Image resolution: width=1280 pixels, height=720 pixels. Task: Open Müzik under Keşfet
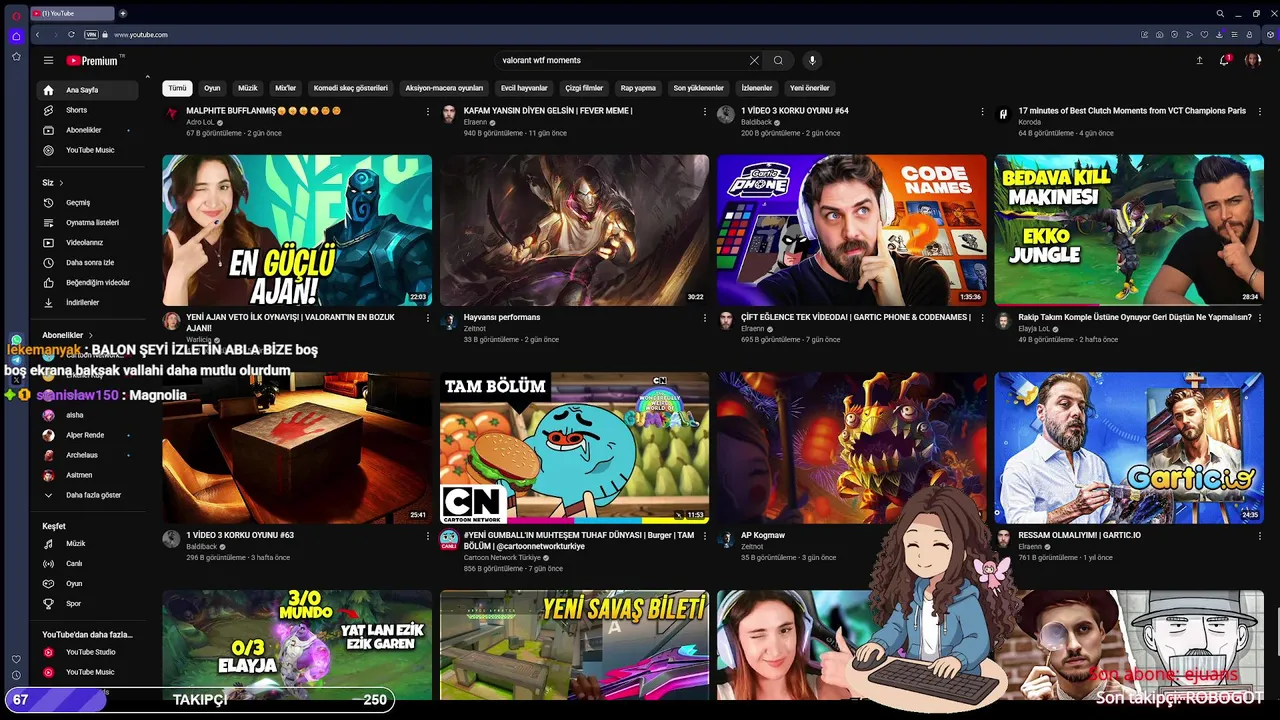(x=90, y=544)
